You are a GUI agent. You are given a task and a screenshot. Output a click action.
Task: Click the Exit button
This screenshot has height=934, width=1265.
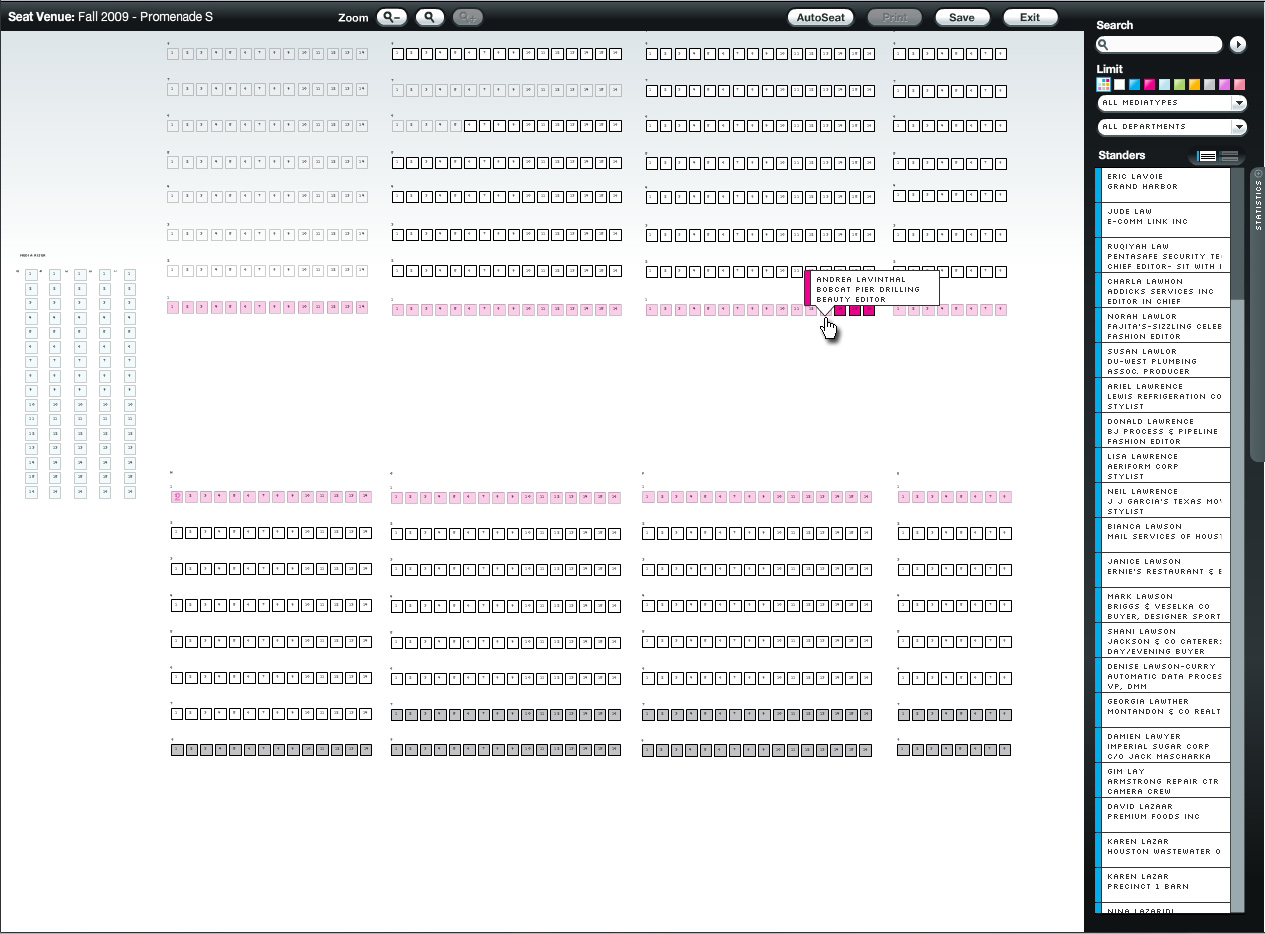coord(1030,17)
